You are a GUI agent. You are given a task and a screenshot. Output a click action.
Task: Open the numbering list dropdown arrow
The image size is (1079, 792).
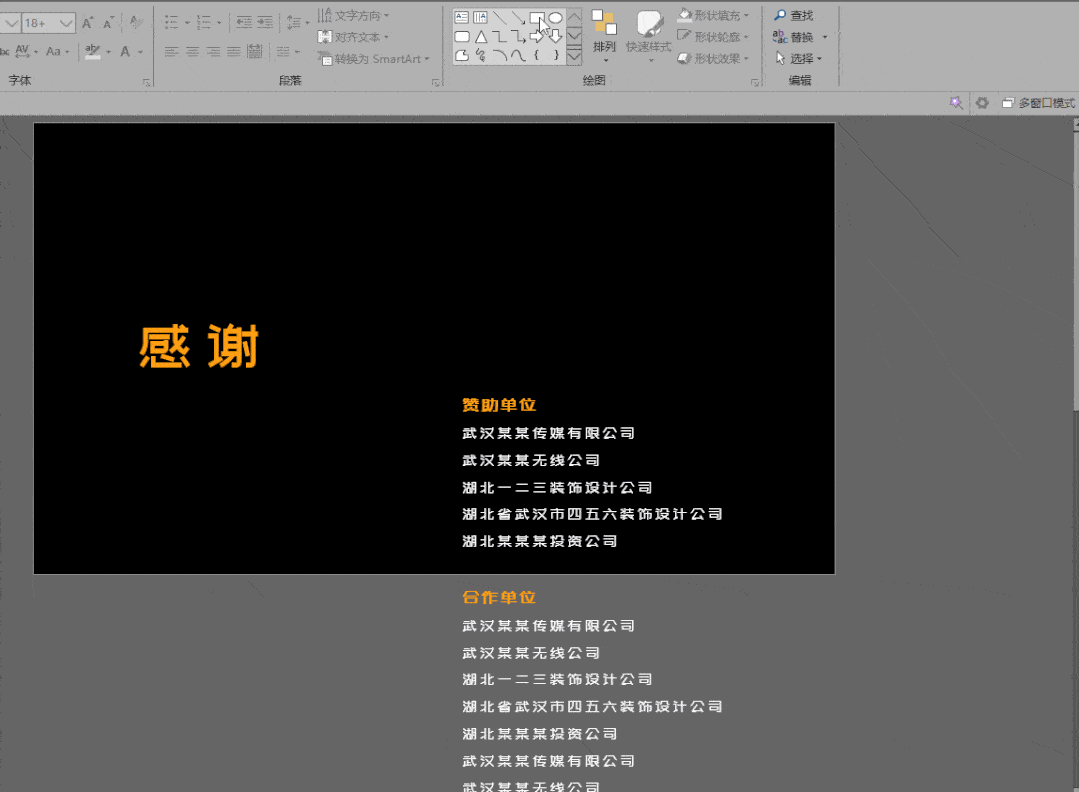coord(219,23)
